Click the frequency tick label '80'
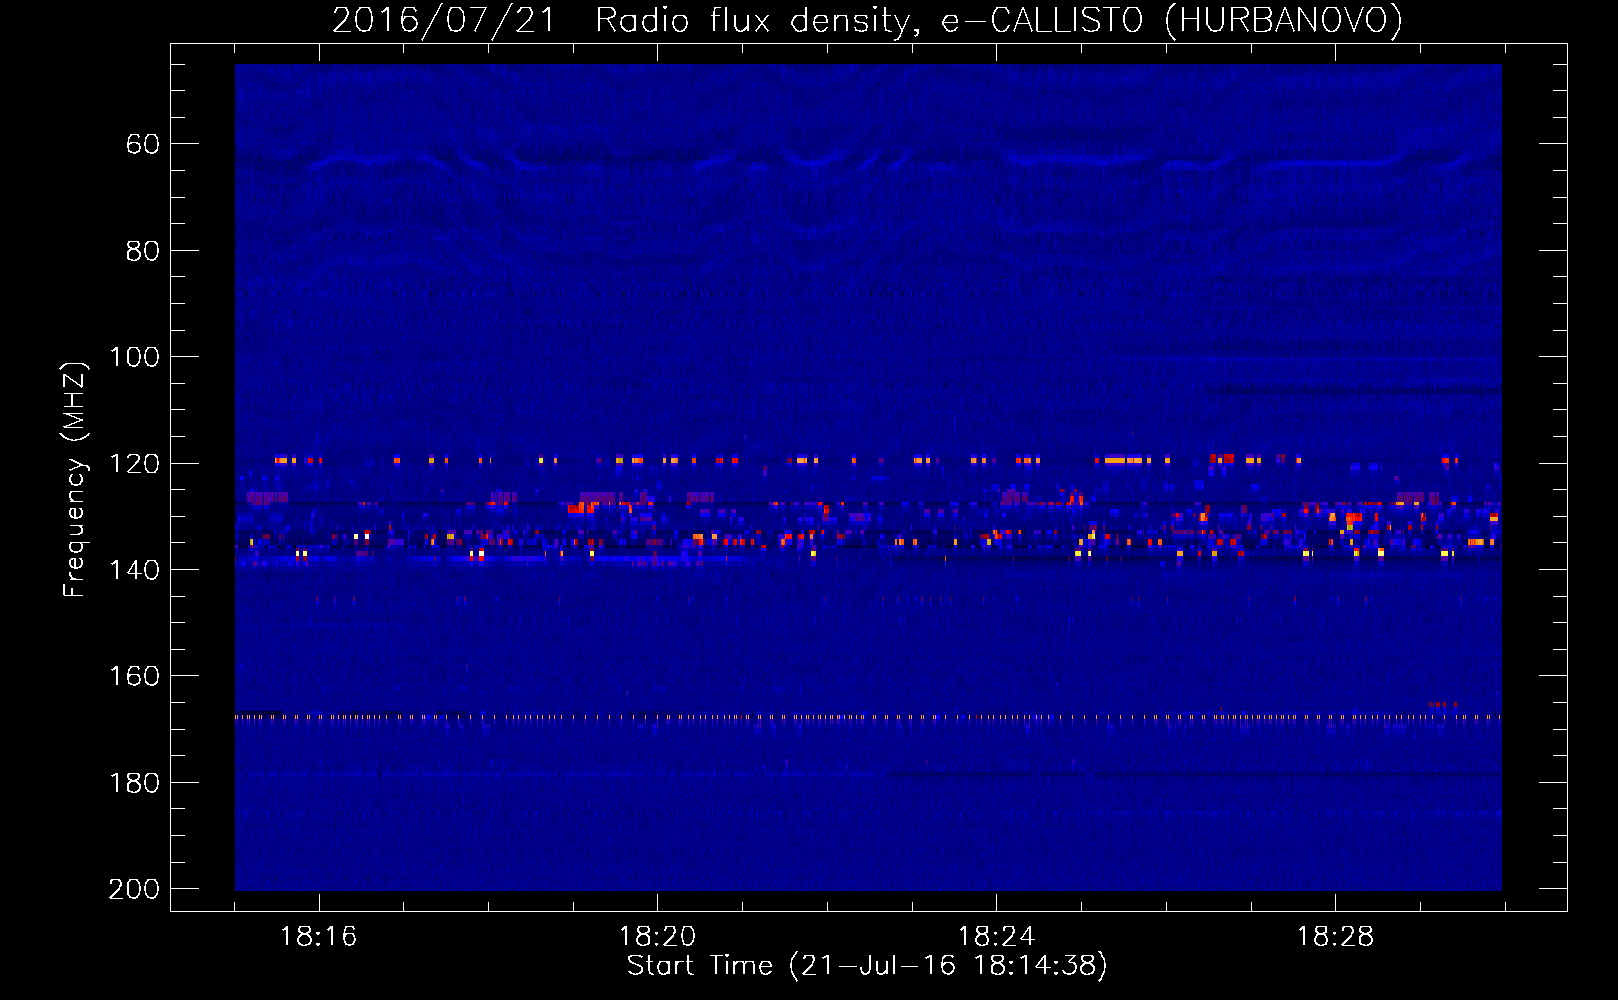This screenshot has width=1618, height=1000. pos(143,251)
